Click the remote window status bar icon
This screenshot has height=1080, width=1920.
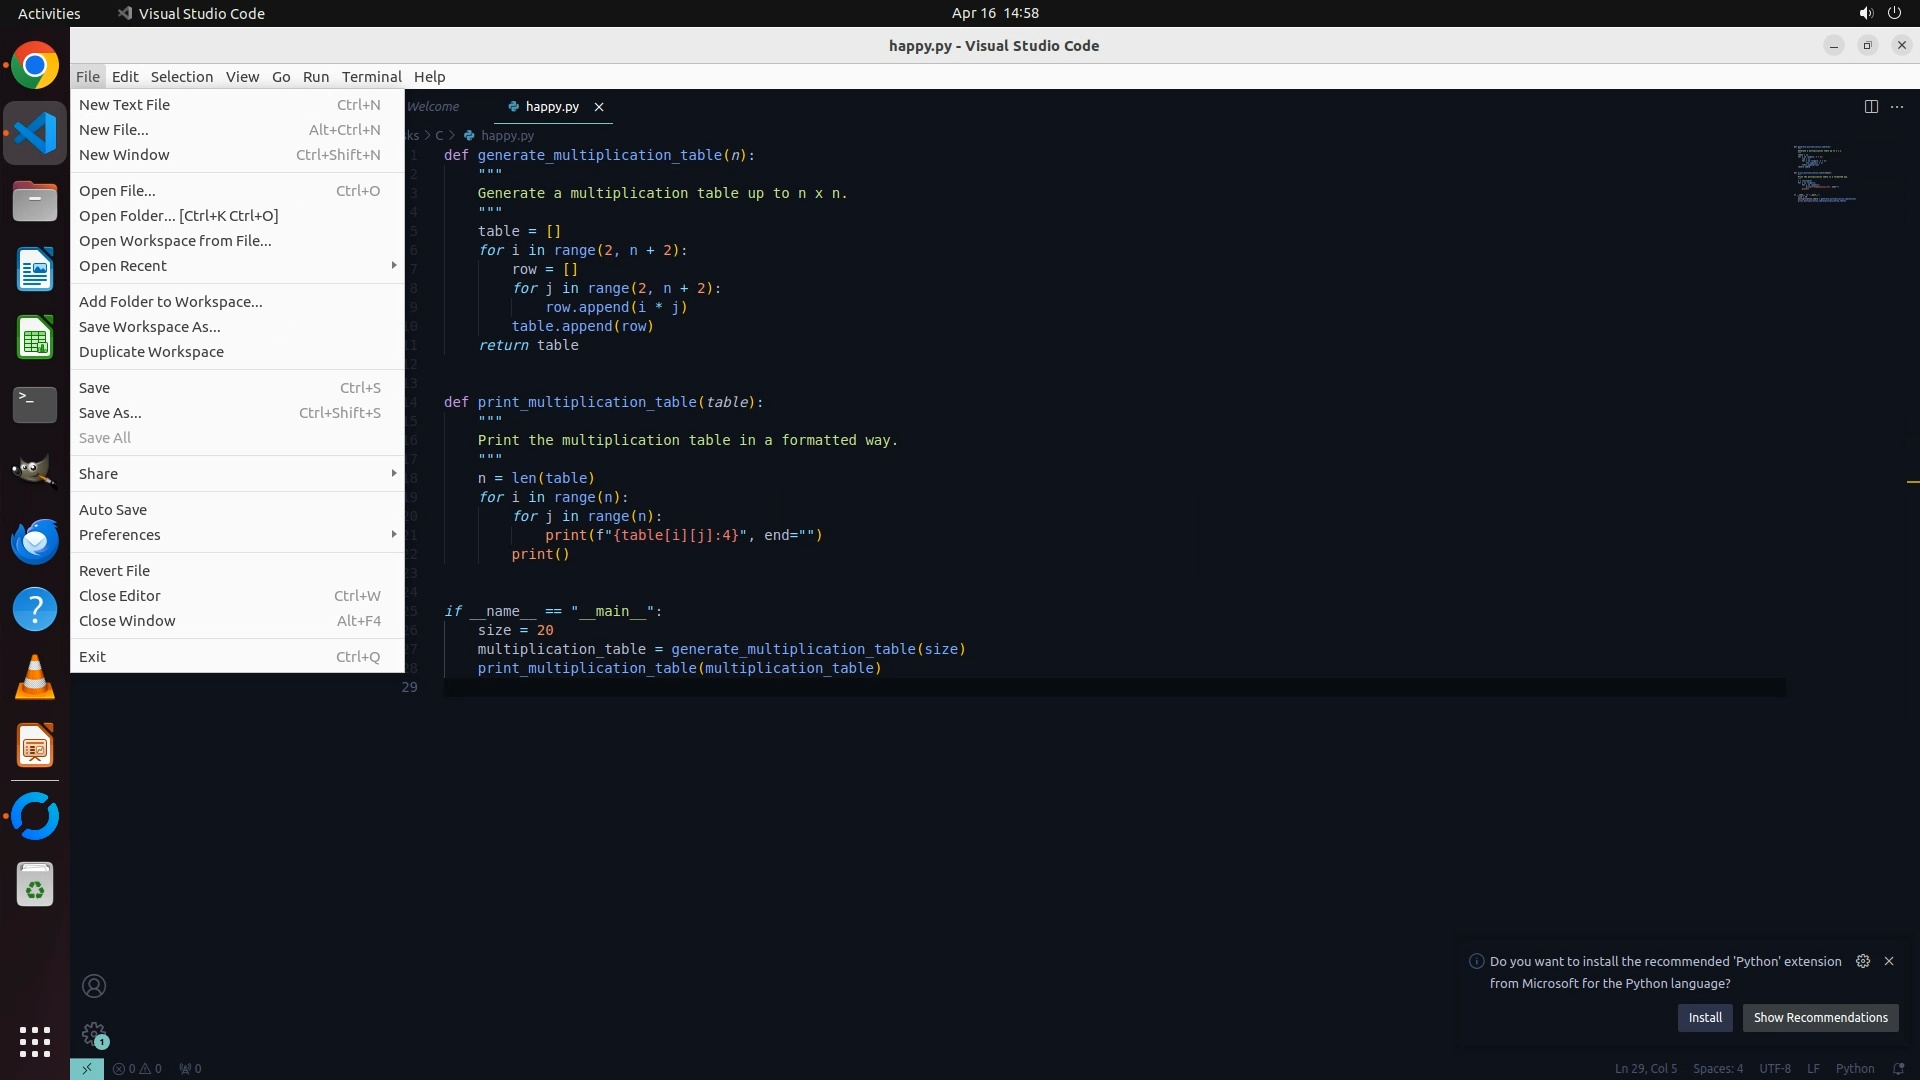point(87,1068)
